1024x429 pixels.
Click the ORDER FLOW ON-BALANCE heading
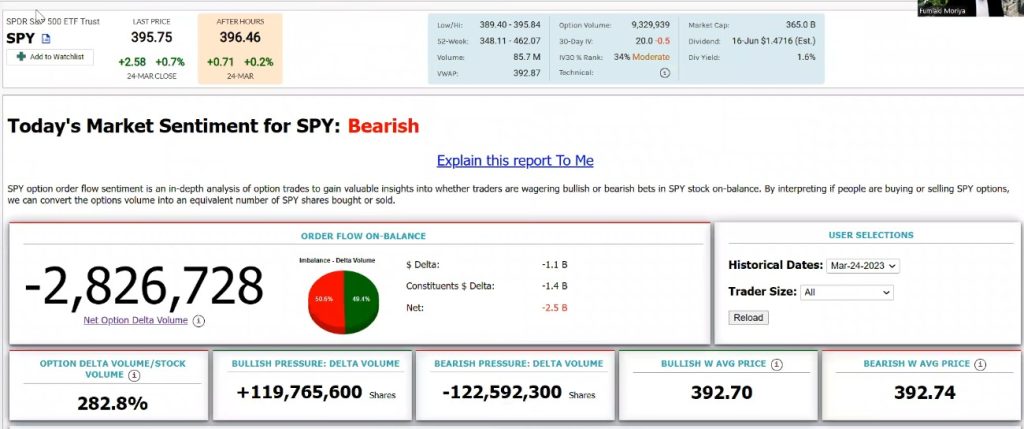click(x=363, y=236)
